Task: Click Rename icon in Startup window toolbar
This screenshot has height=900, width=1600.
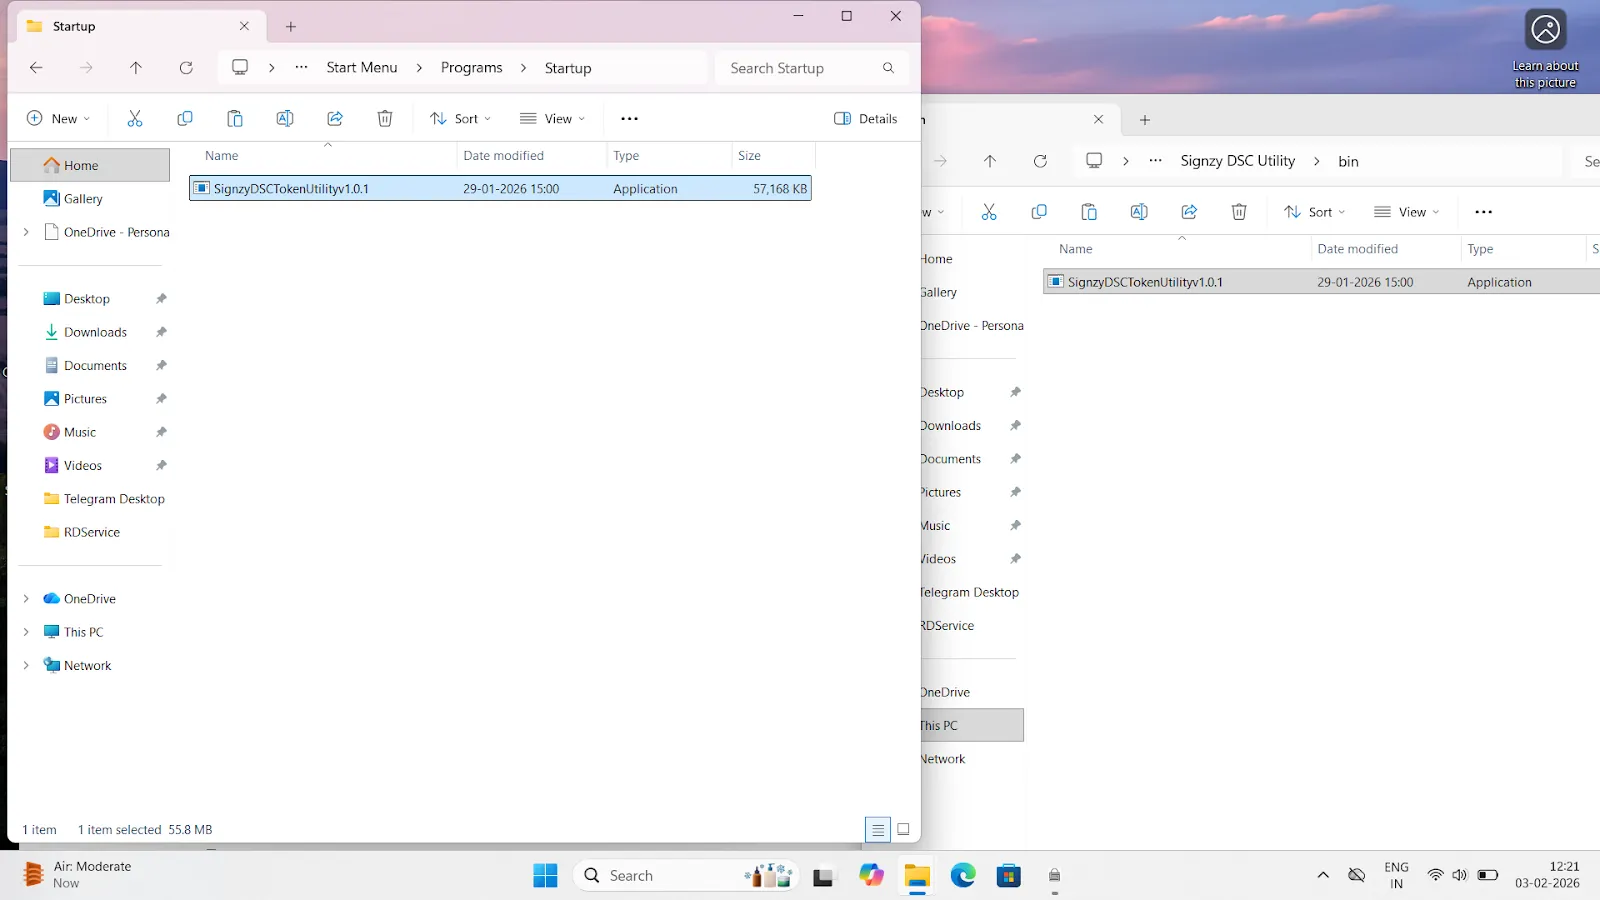Action: point(285,119)
